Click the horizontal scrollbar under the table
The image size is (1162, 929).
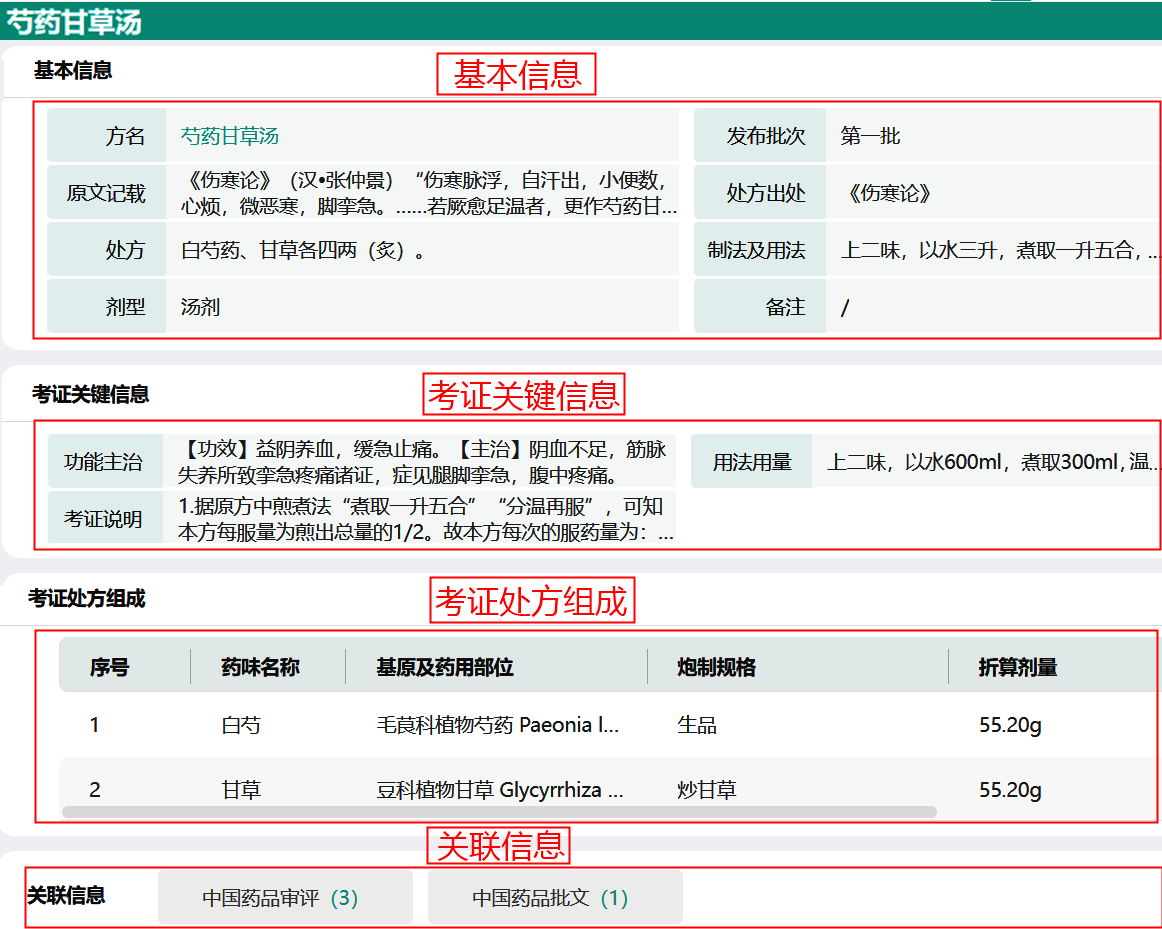[499, 812]
